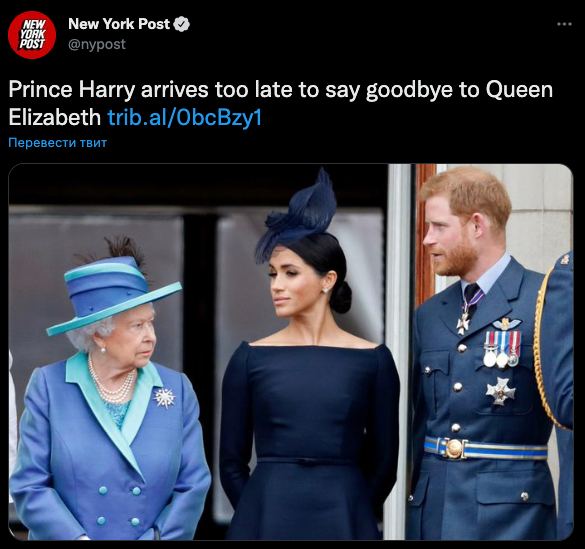Click the tweet headline text about Prince Harry

click(281, 103)
